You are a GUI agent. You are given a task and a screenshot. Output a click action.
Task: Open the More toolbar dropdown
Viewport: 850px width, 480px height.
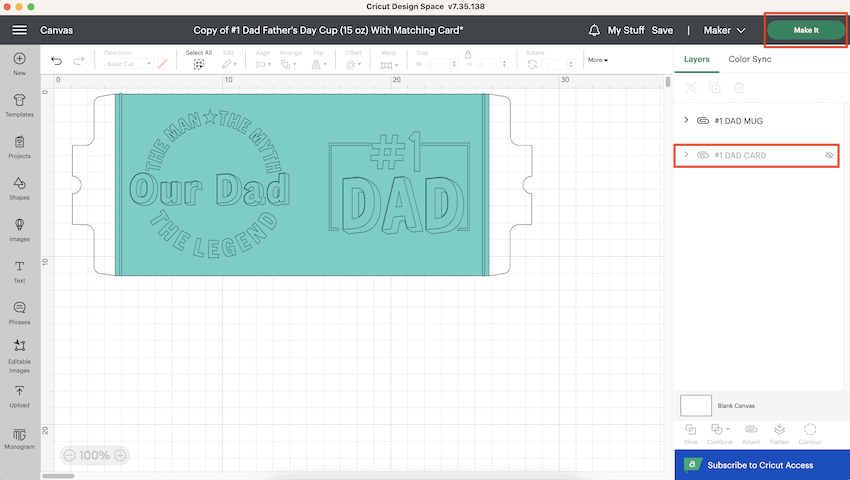tap(598, 60)
